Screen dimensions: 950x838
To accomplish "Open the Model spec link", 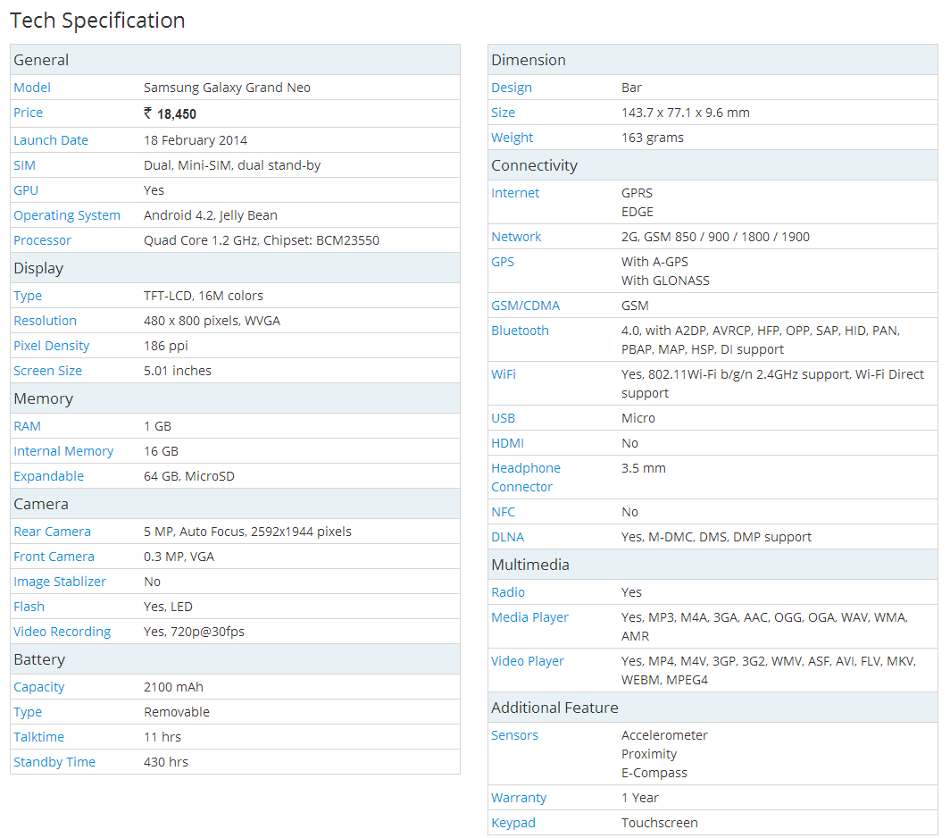I will [32, 88].
